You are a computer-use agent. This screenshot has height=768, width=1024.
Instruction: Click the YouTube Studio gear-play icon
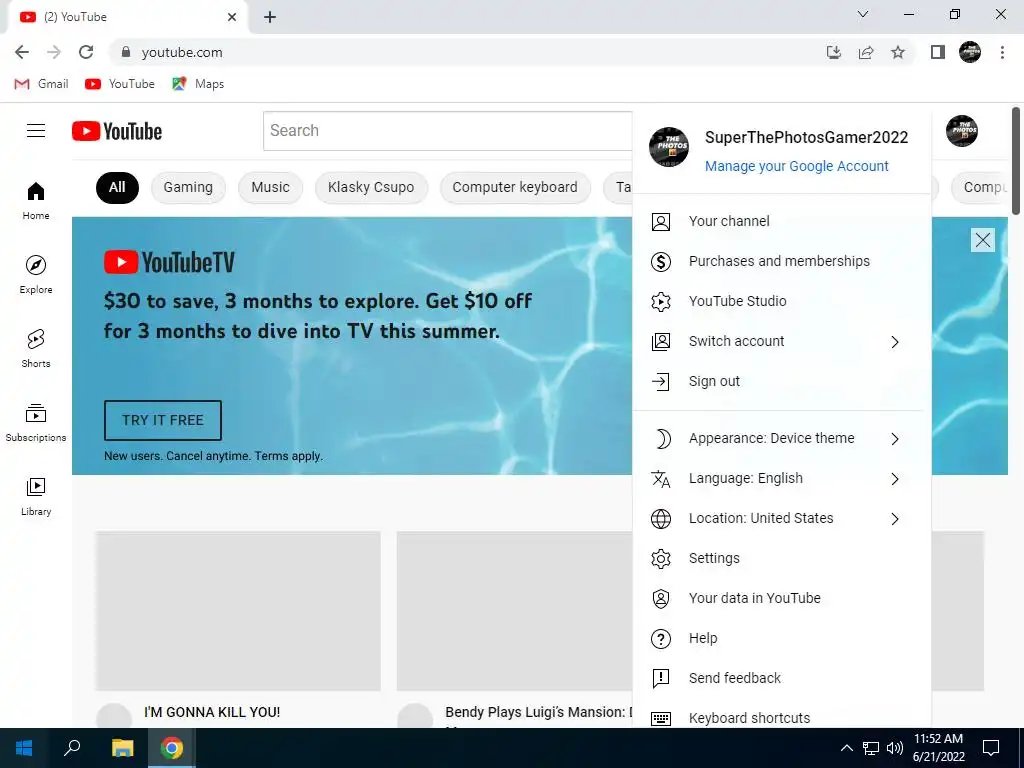pos(661,302)
